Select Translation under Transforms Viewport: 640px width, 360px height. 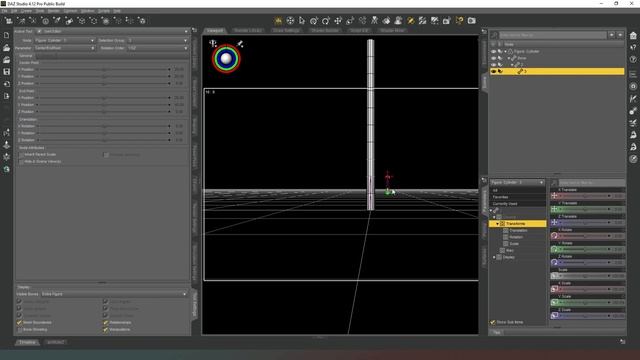click(x=518, y=231)
